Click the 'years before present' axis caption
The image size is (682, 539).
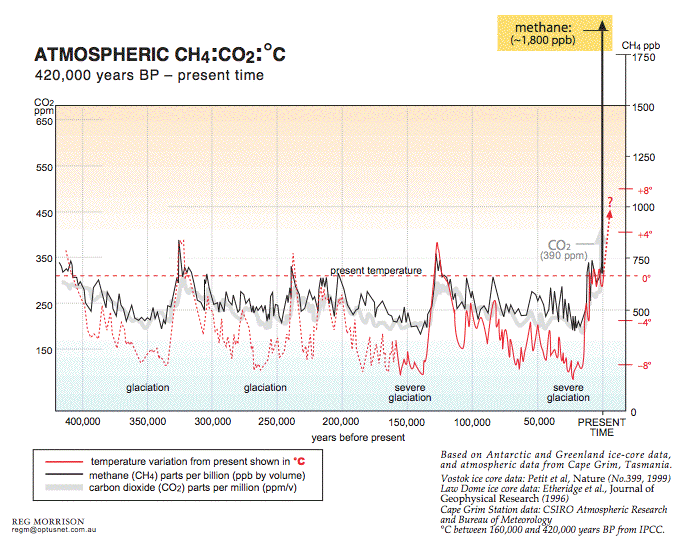coord(358,437)
